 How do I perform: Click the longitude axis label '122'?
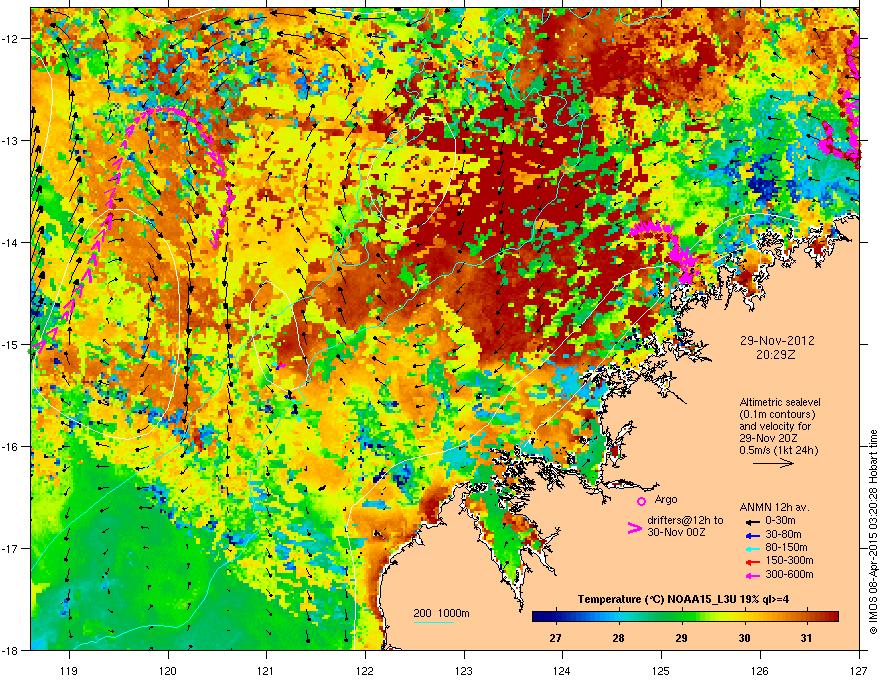tap(365, 670)
